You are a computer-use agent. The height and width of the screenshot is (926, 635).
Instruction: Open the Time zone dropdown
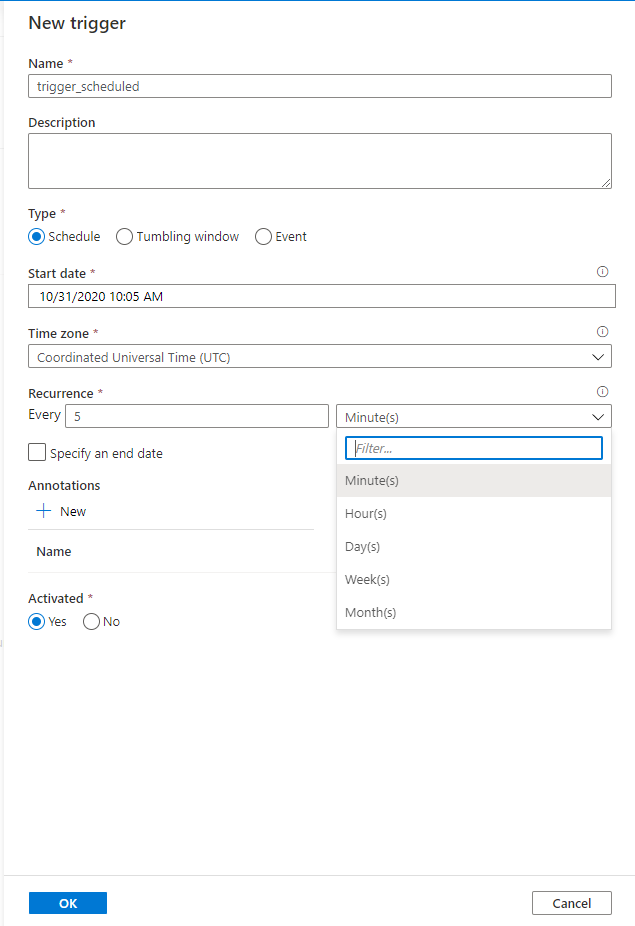(x=319, y=357)
